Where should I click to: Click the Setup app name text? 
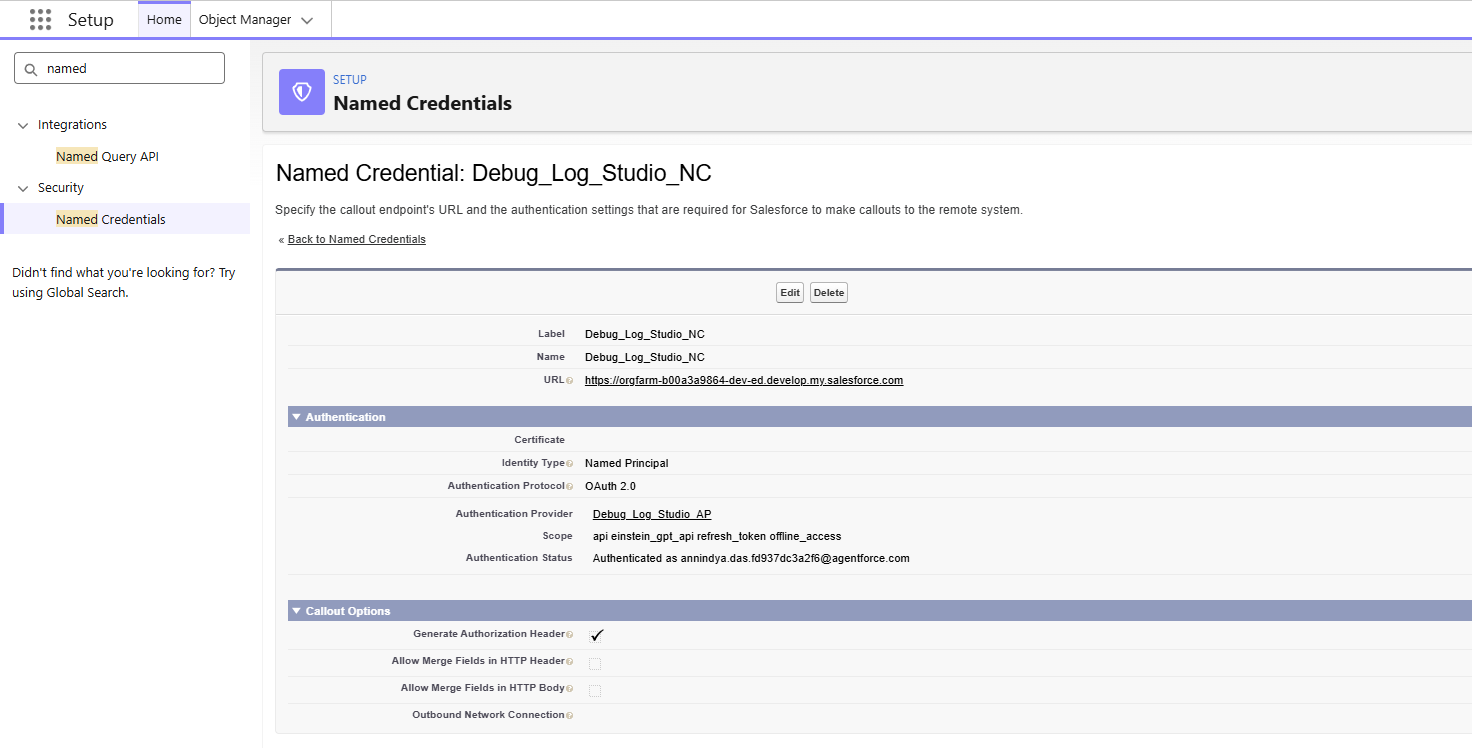point(91,20)
